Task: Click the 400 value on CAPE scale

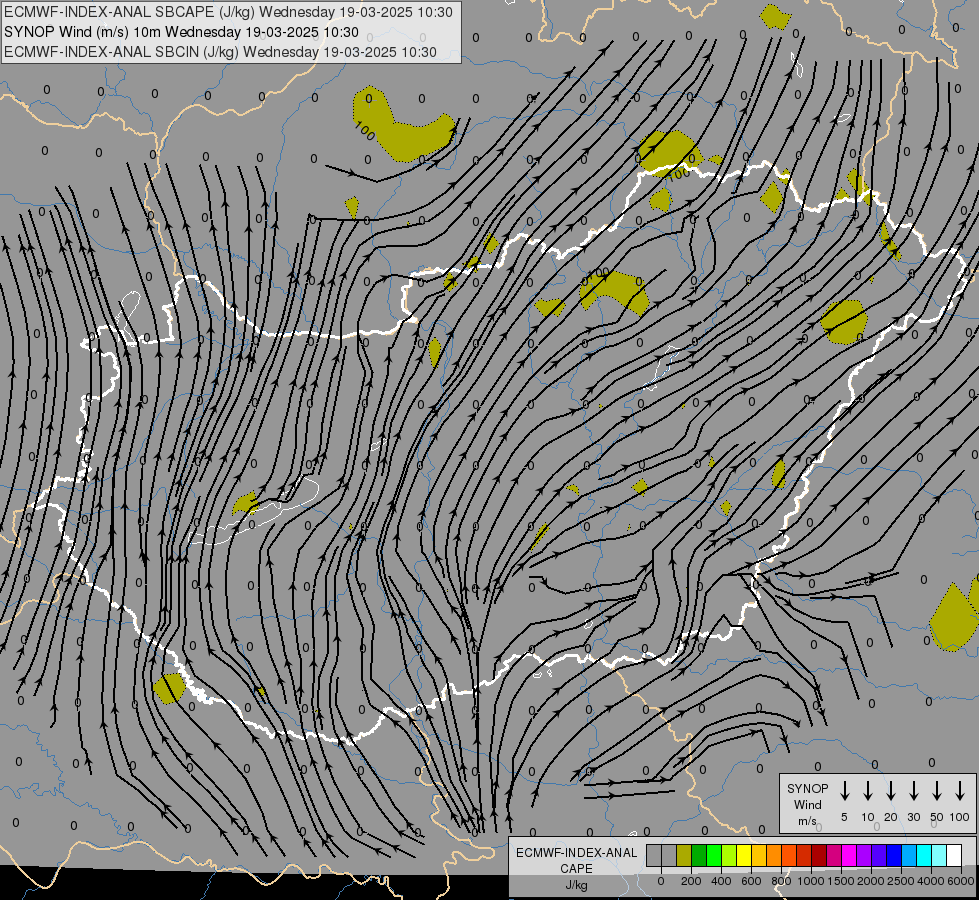Action: click(x=721, y=881)
